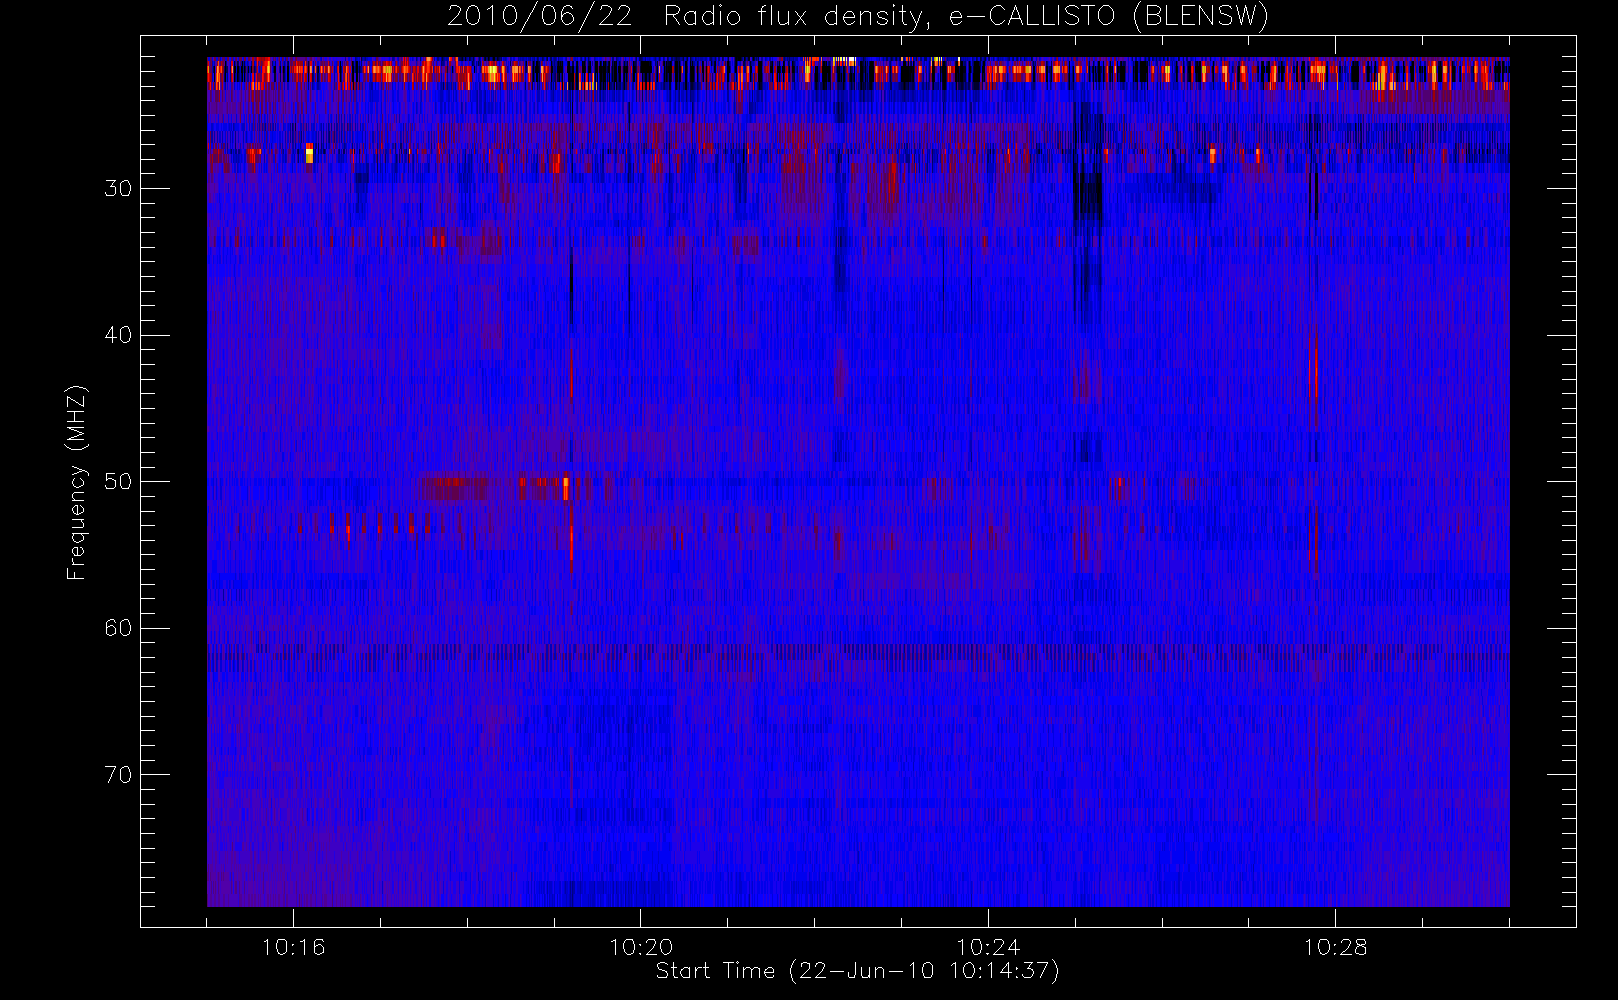This screenshot has width=1618, height=1000.
Task: Click the 10:20 time tick label
Action: (641, 947)
